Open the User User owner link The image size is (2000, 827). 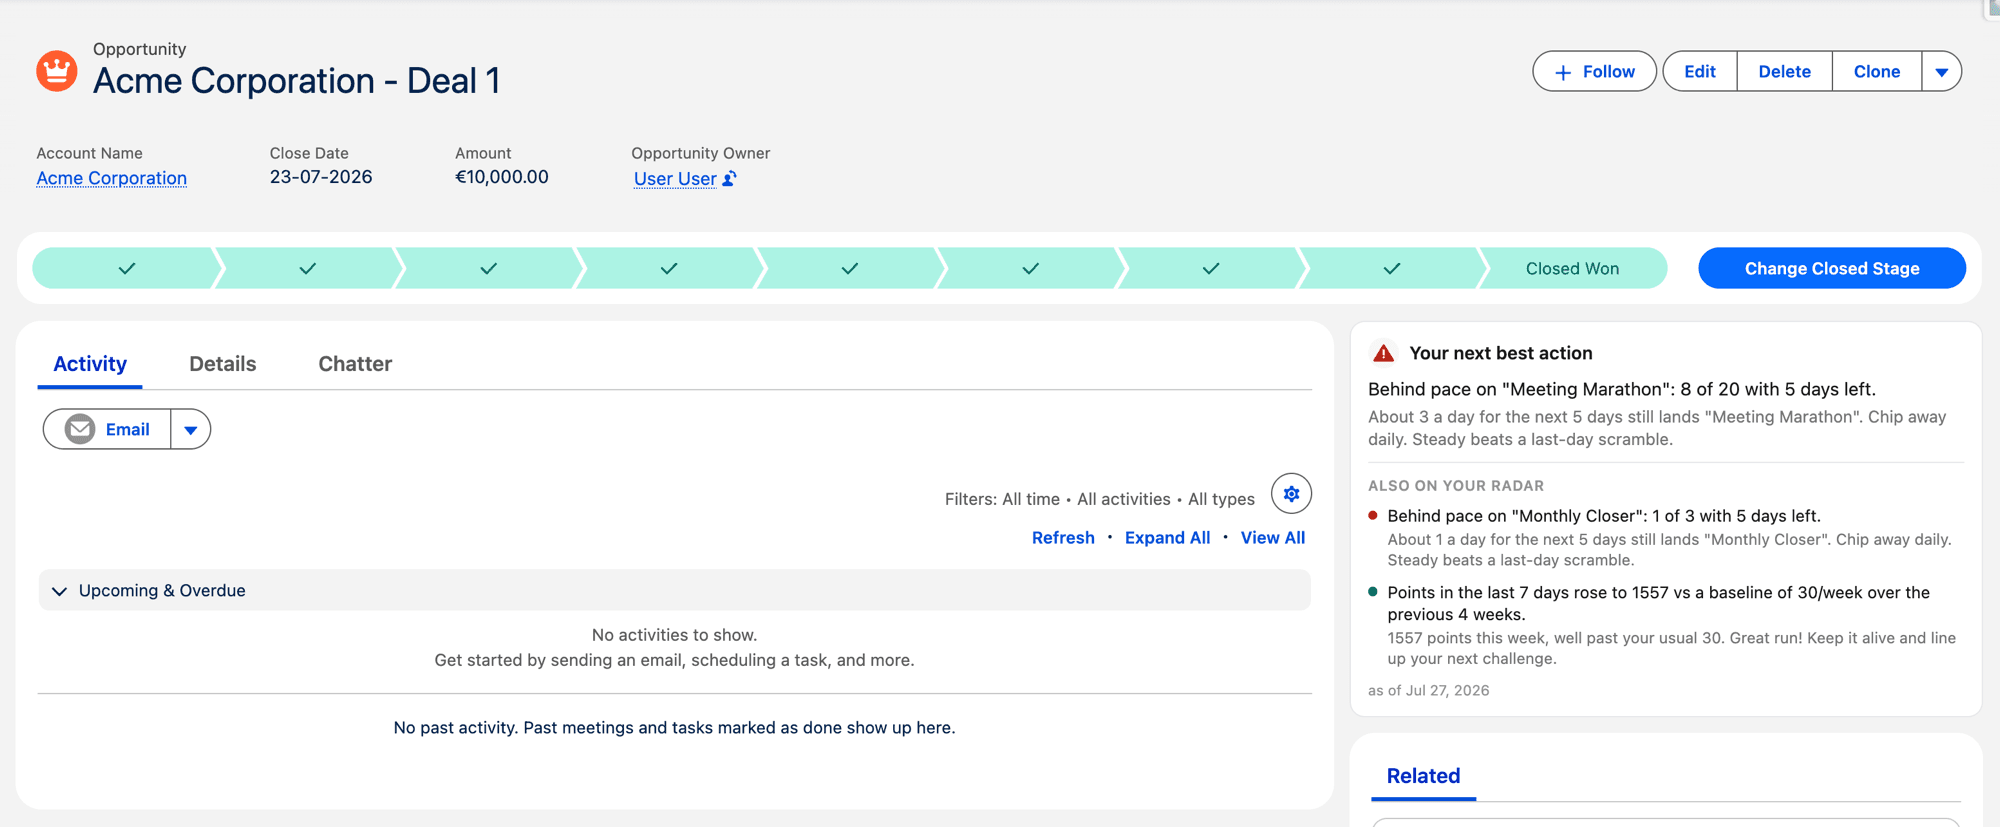[675, 179]
